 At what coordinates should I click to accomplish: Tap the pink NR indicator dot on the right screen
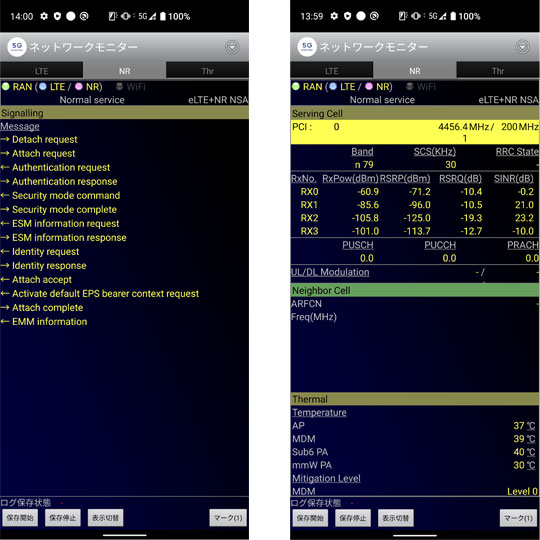coord(369,86)
